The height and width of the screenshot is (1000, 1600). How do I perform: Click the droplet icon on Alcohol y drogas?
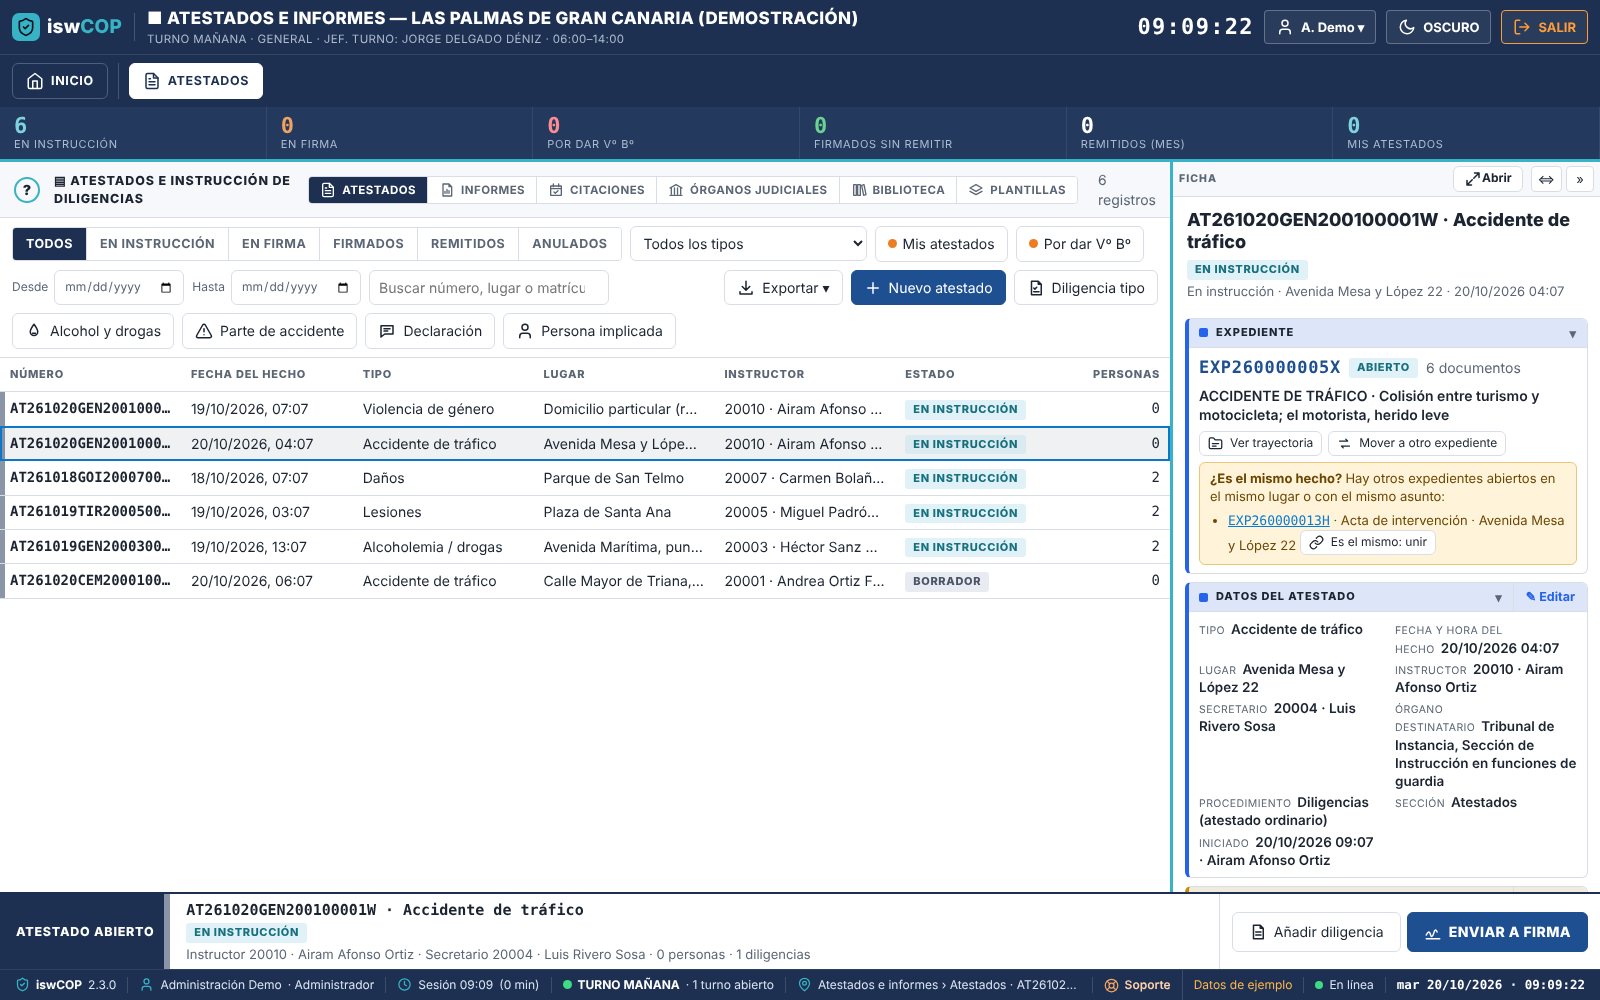coord(34,331)
